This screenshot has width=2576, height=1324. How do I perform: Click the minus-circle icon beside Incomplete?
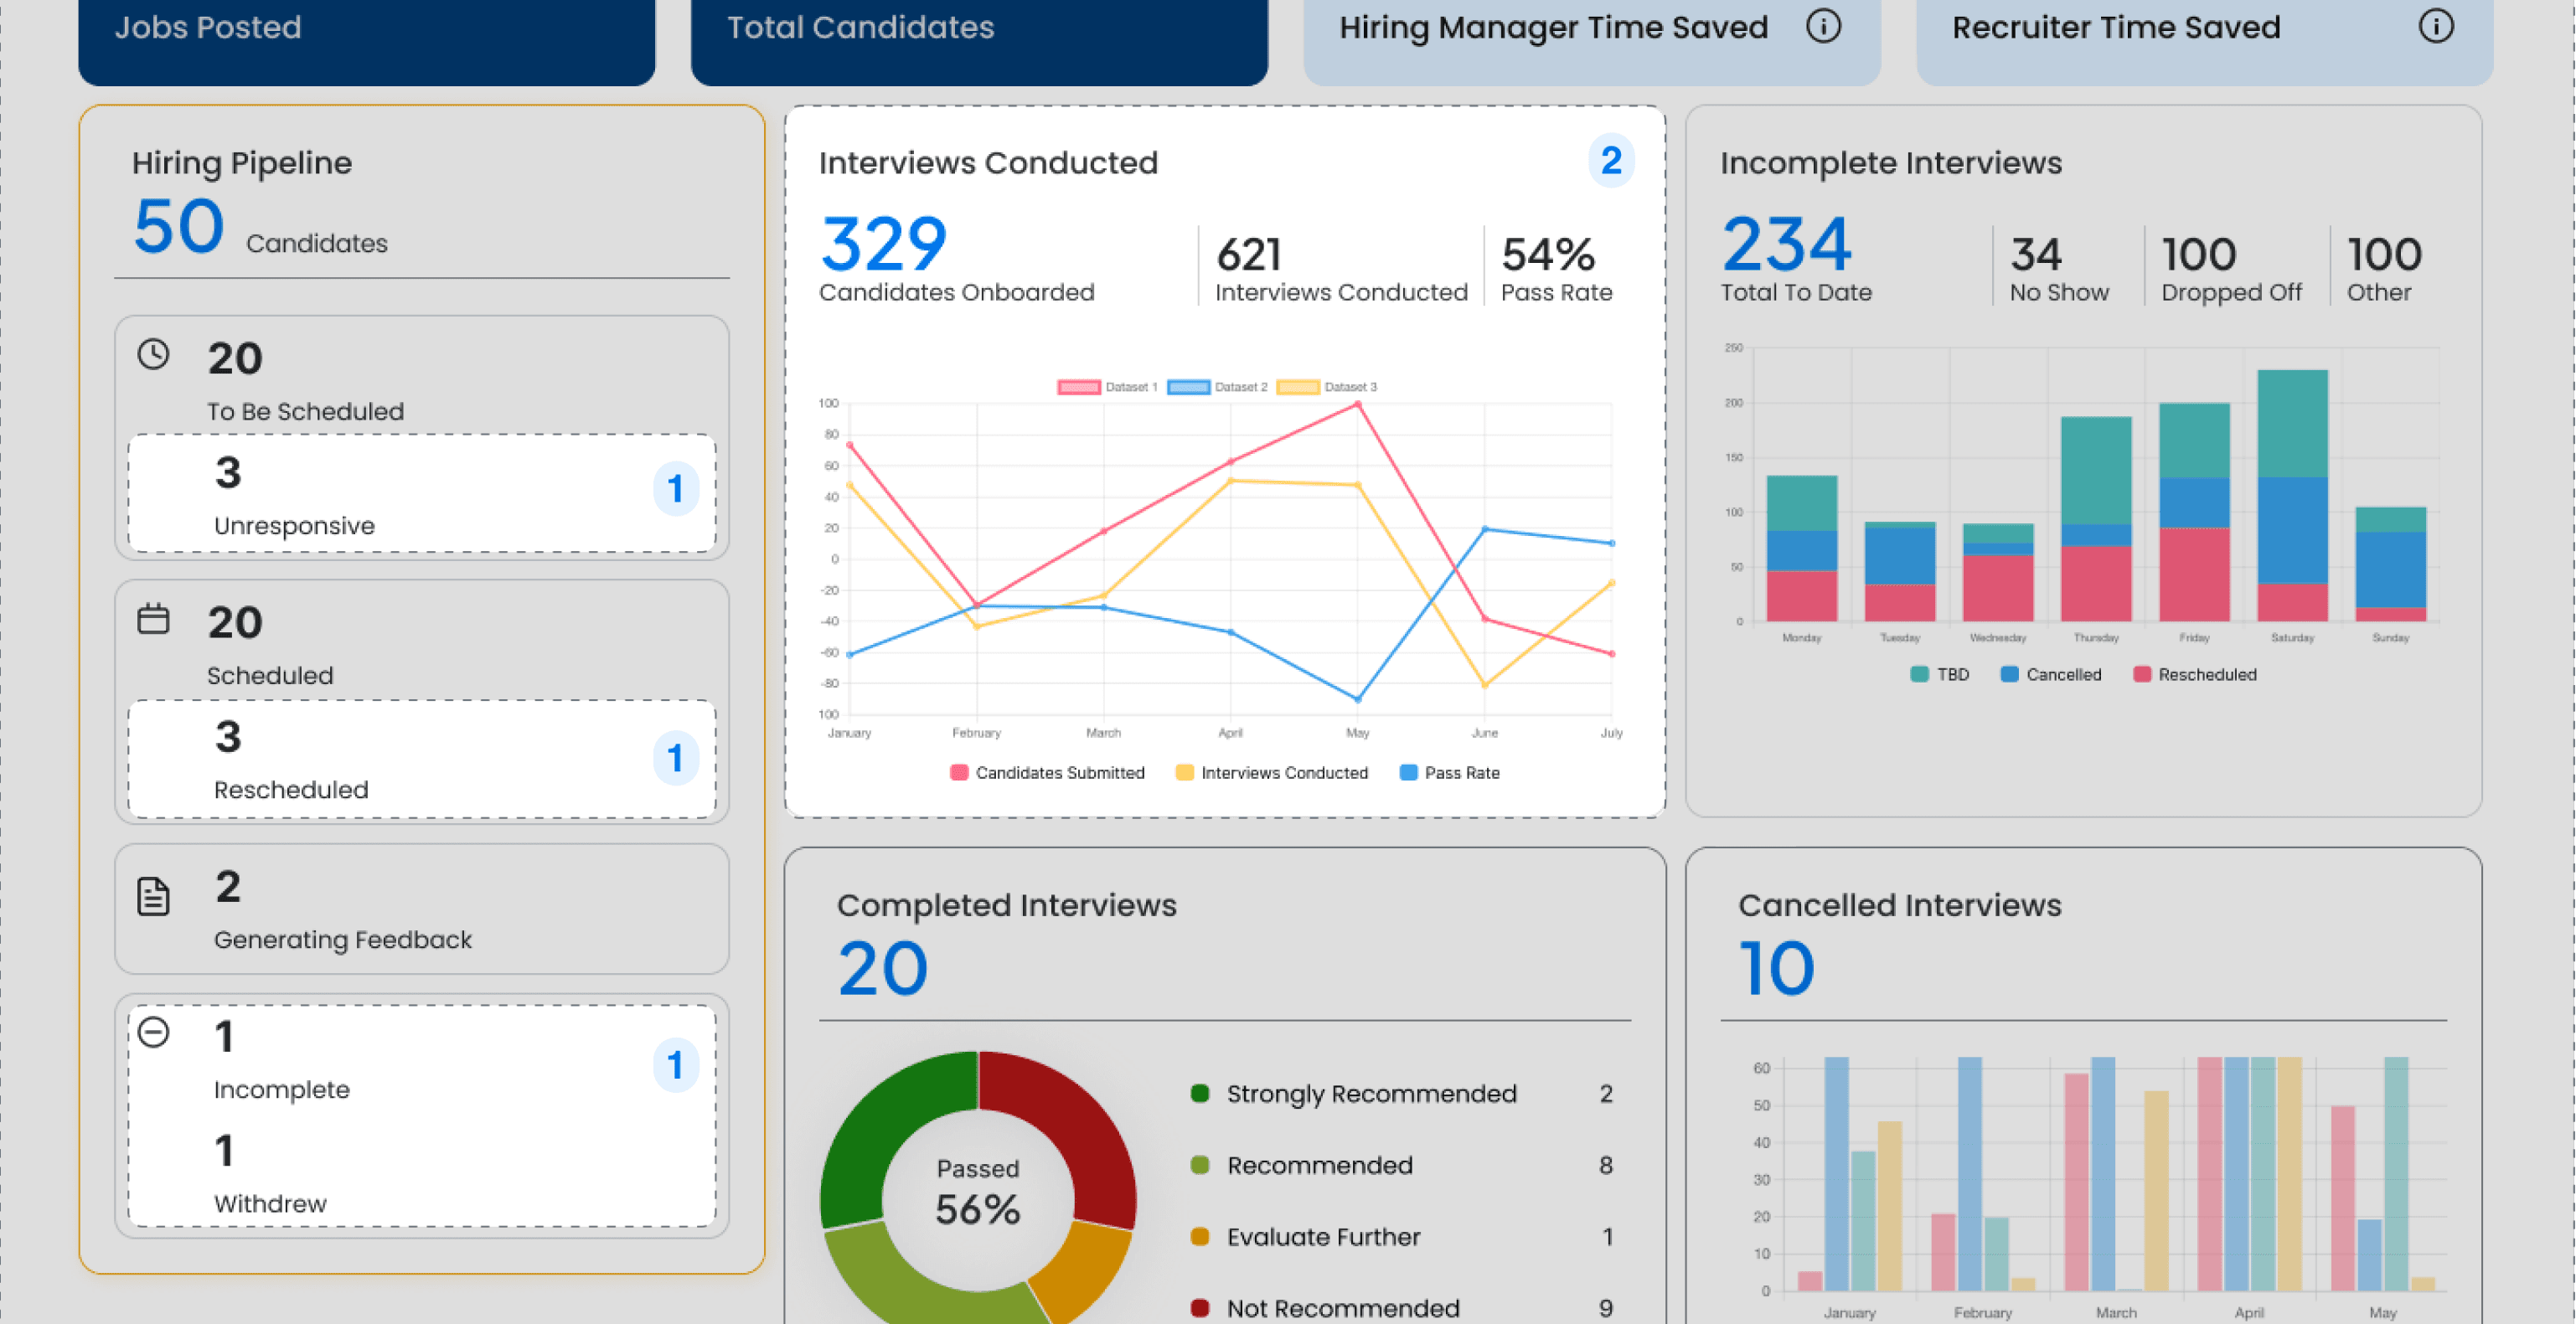153,1032
